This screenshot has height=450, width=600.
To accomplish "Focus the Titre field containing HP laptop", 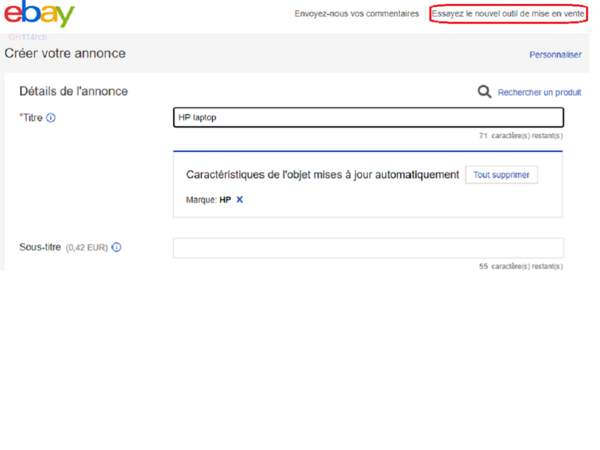I will click(x=368, y=117).
